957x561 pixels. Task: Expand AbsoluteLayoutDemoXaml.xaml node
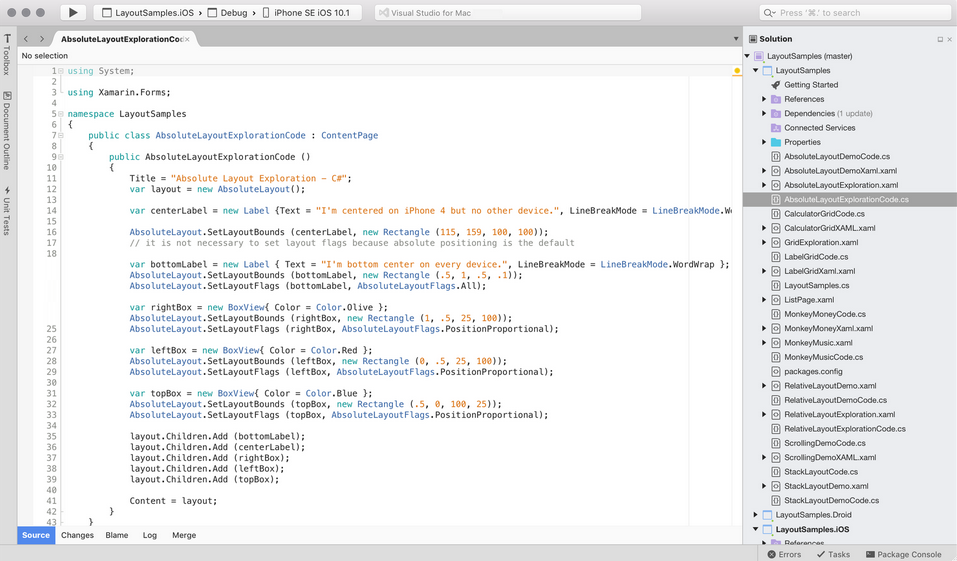pyautogui.click(x=764, y=171)
